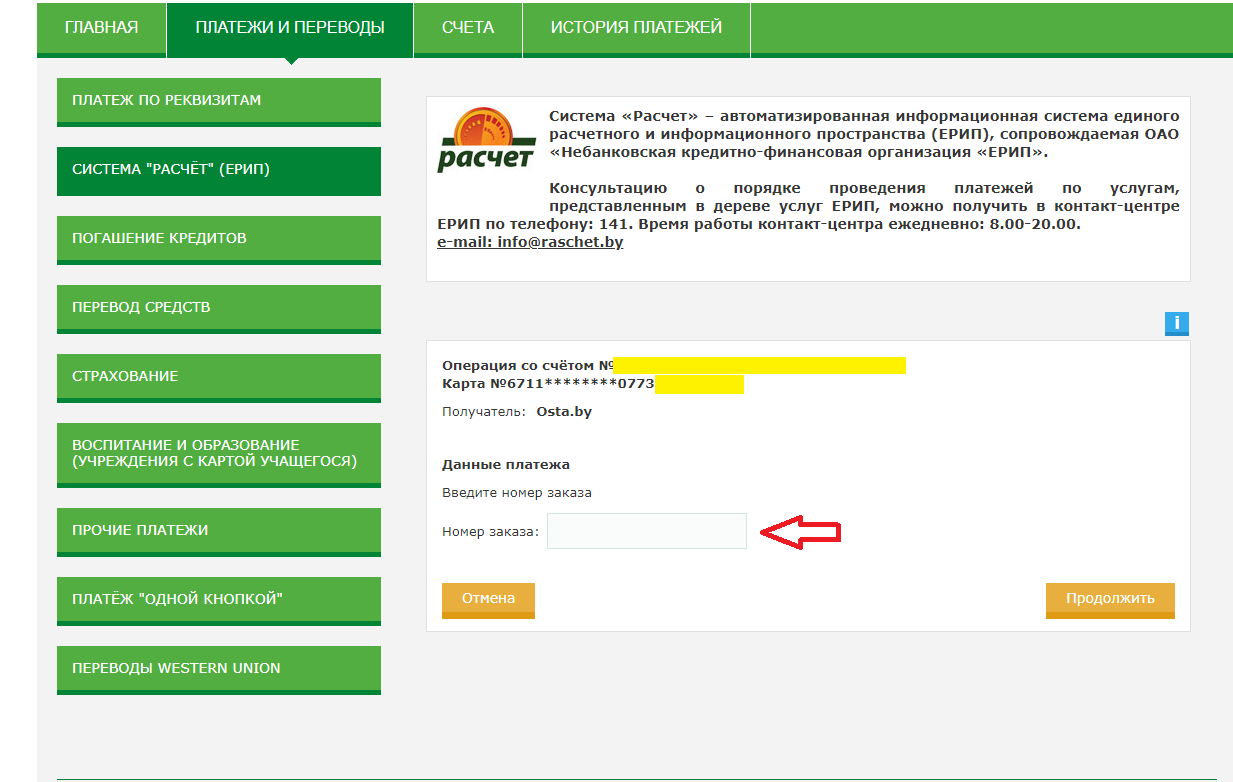The image size is (1233, 782).
Task: Select the Страхование sidebar item
Action: click(219, 377)
